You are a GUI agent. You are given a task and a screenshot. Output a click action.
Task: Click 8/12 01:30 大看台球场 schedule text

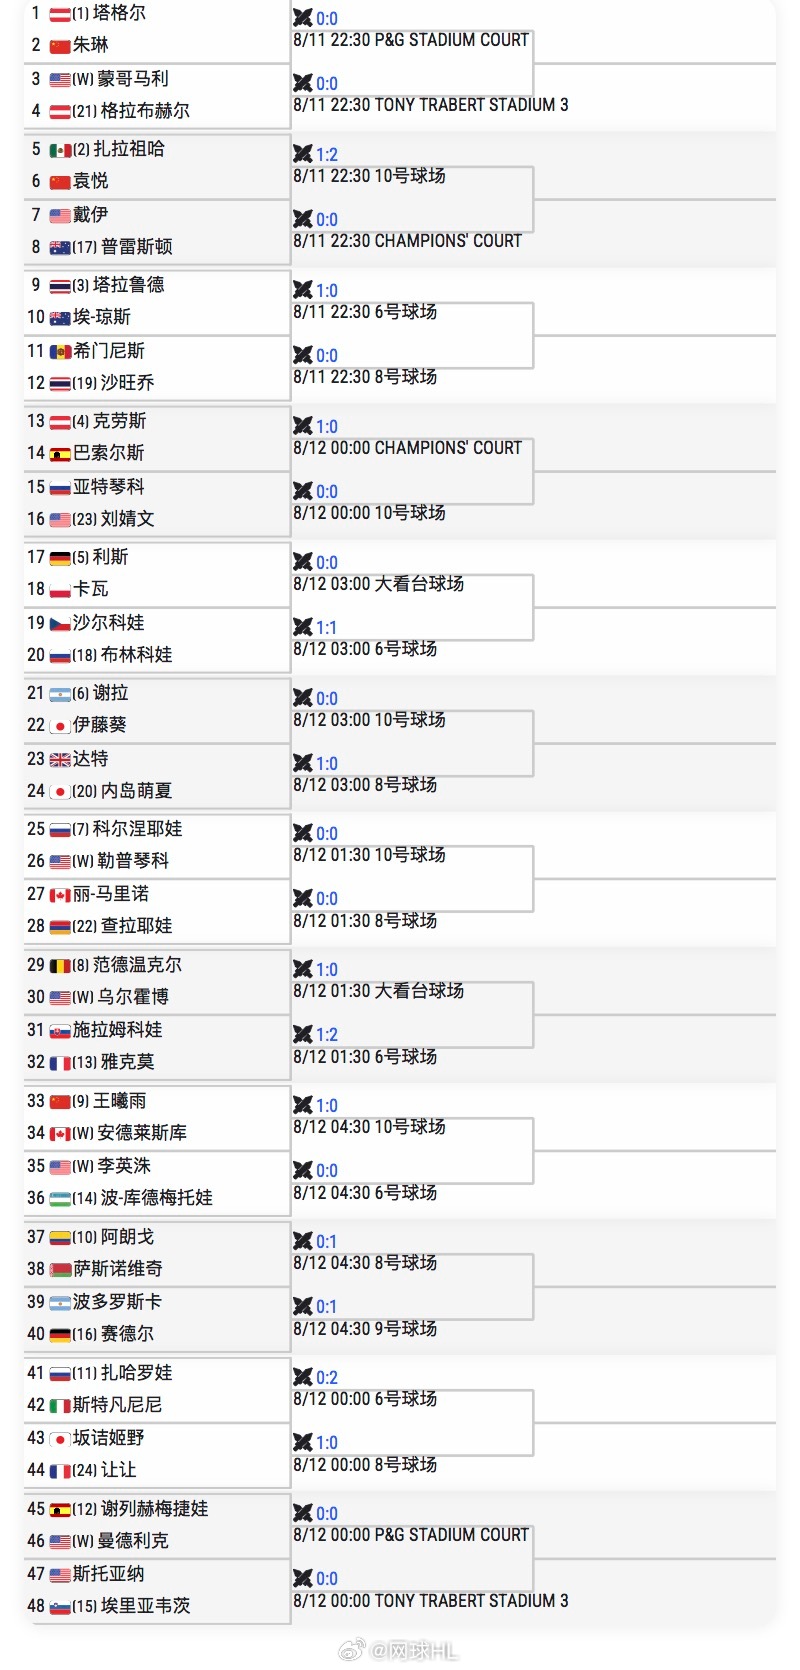pyautogui.click(x=378, y=991)
